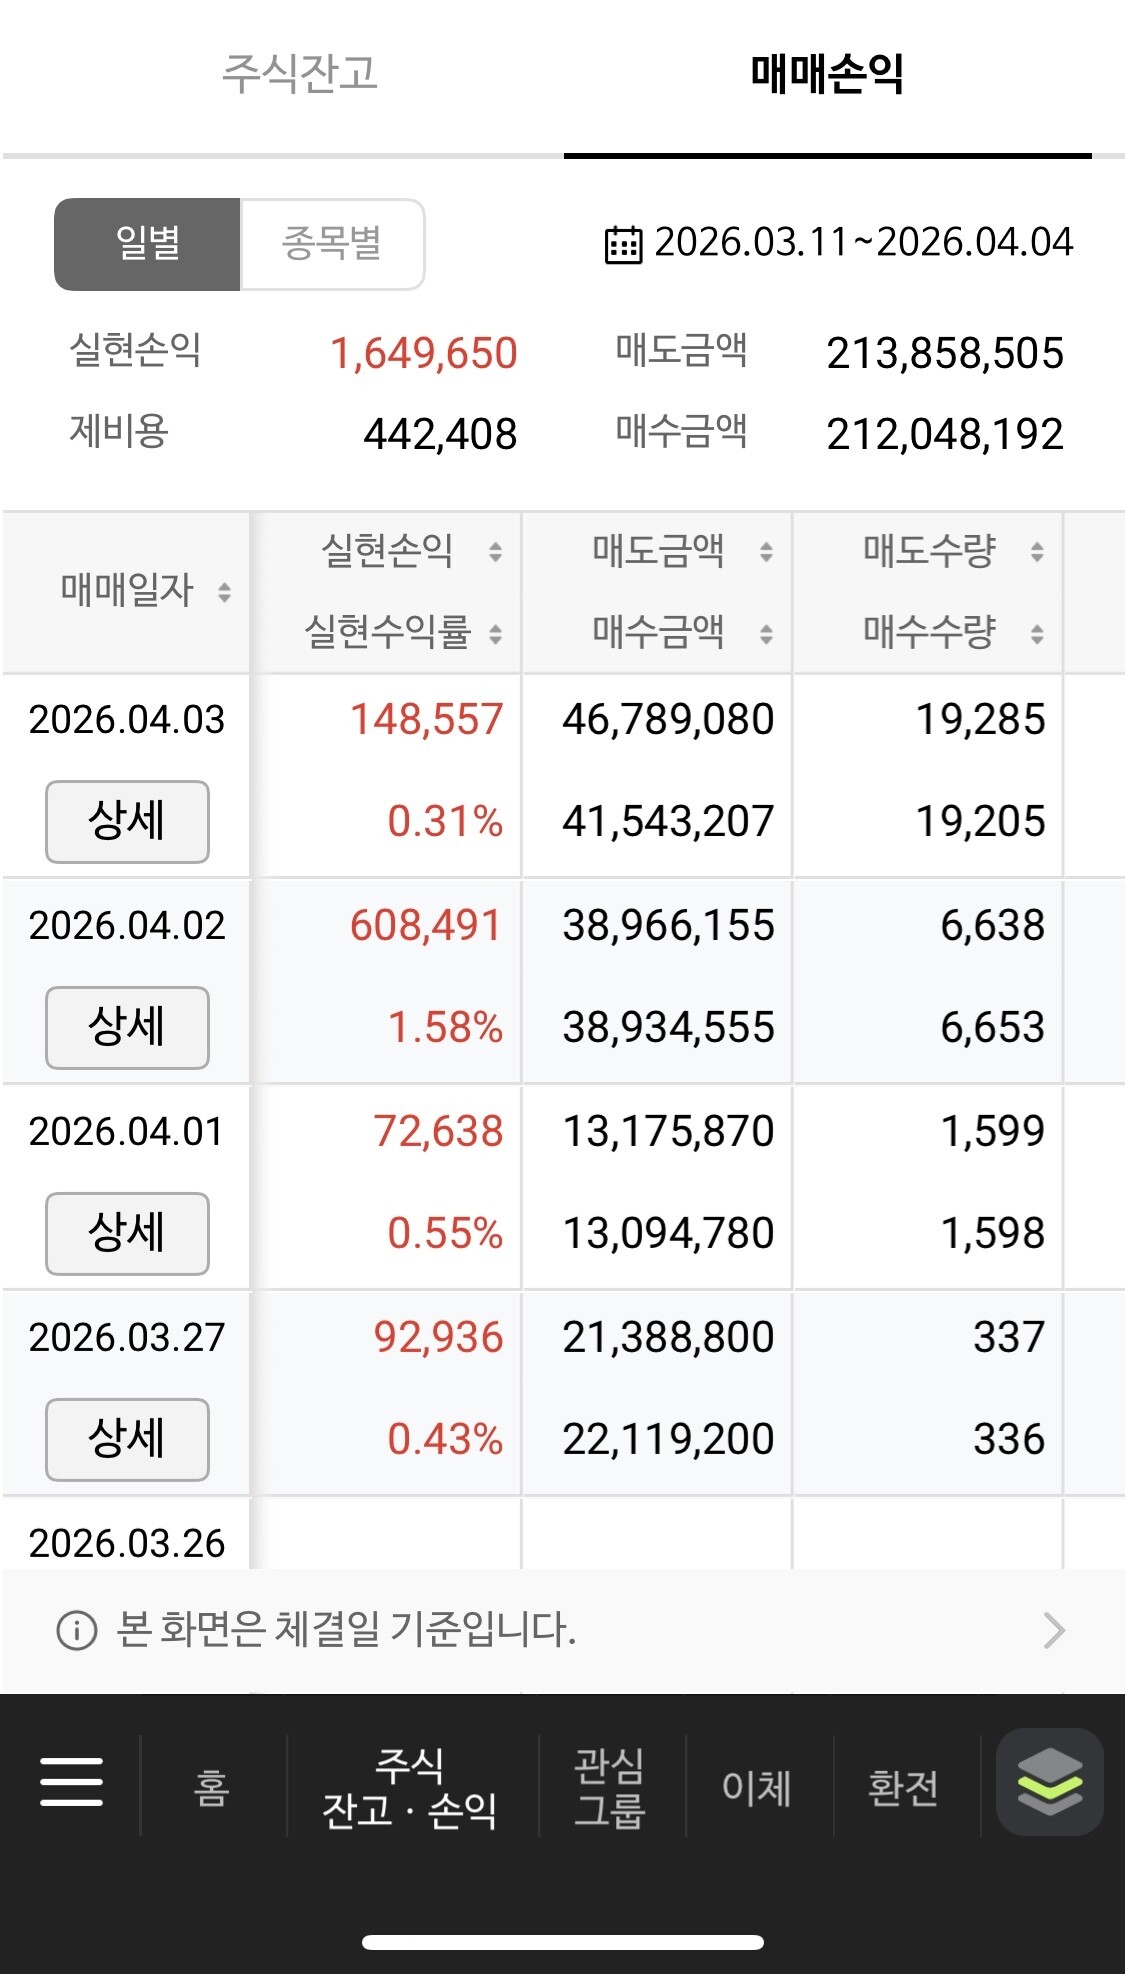The width and height of the screenshot is (1125, 1974).
Task: Sort by 매수수량 column arrows
Action: (1037, 633)
